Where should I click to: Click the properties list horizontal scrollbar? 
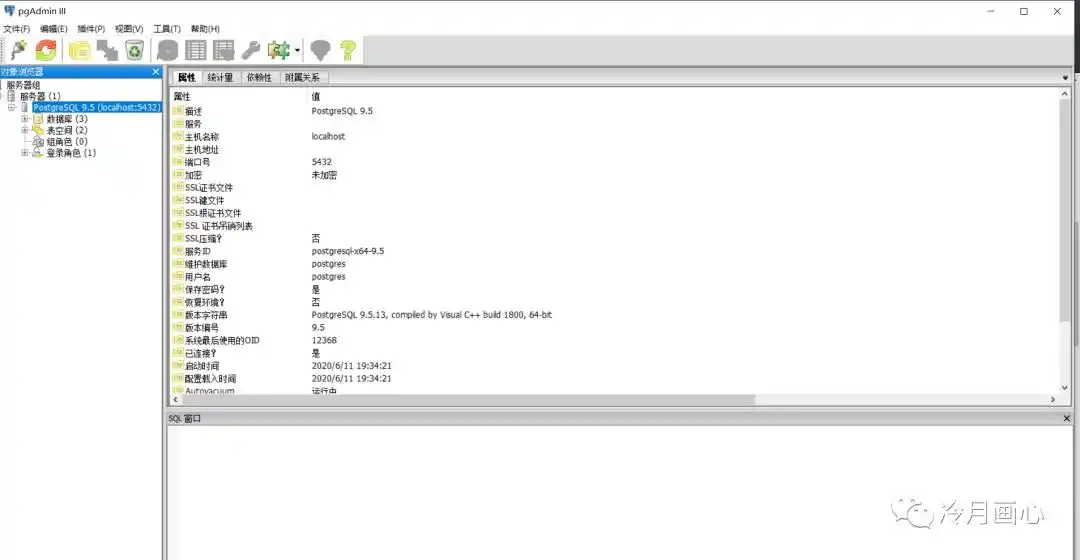(x=500, y=399)
